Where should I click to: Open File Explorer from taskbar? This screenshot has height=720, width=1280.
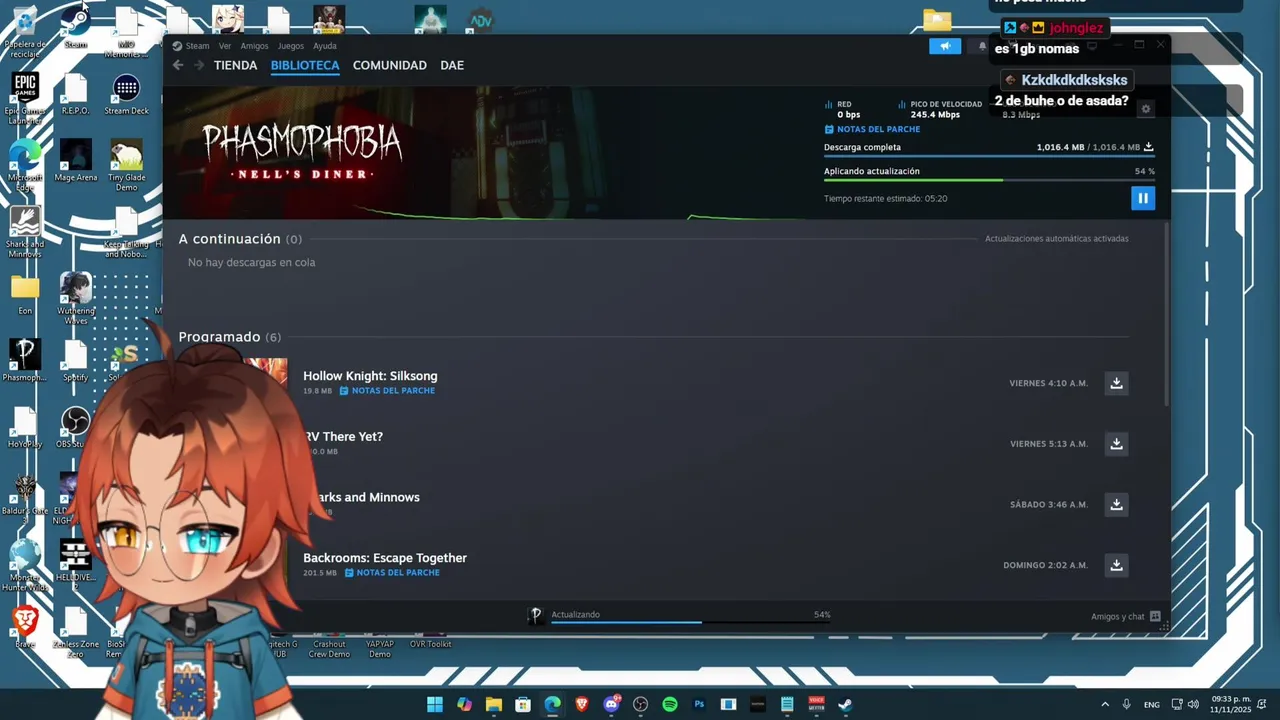(x=493, y=704)
